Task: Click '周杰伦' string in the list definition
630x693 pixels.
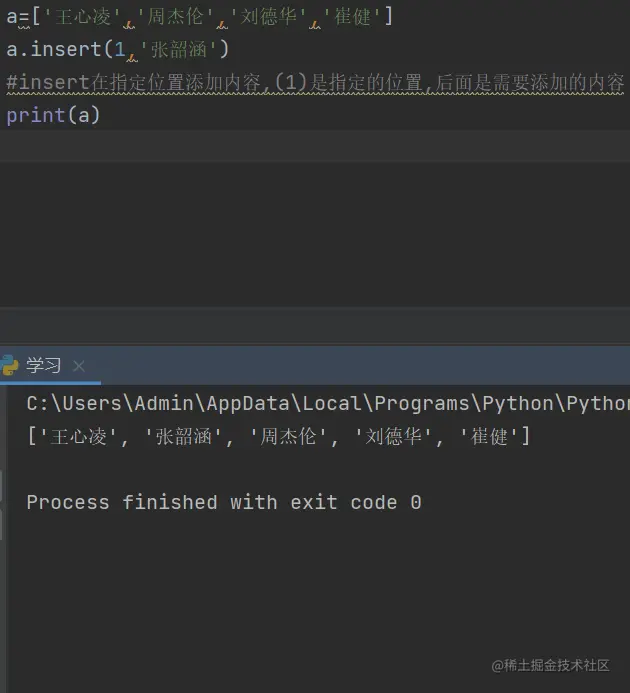Action: point(176,17)
